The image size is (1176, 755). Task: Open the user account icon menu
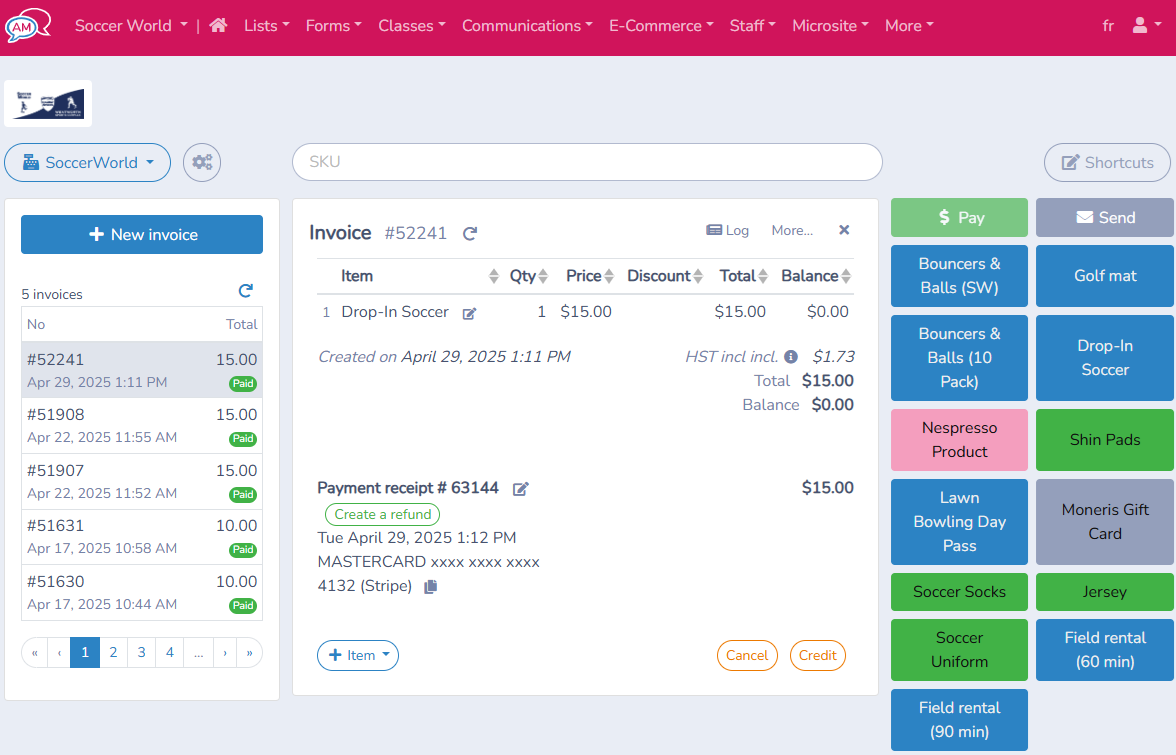coord(1147,25)
